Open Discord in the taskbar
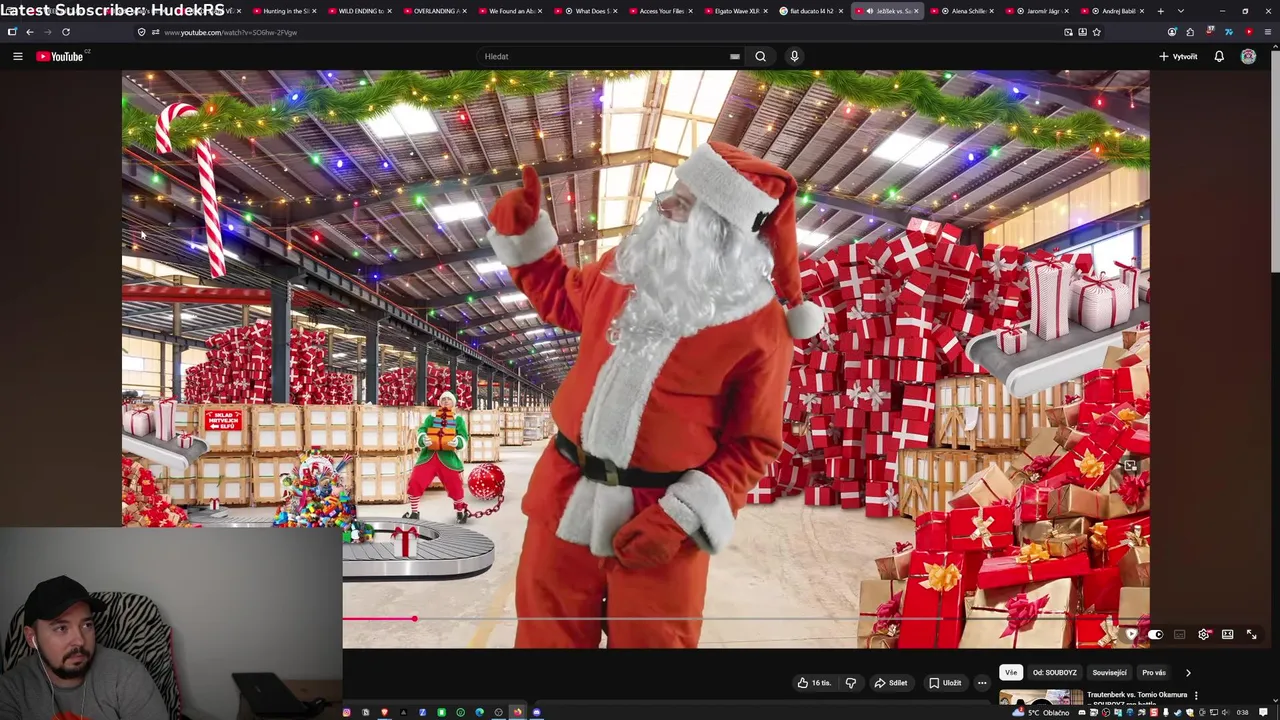This screenshot has width=1280, height=720. (x=536, y=712)
